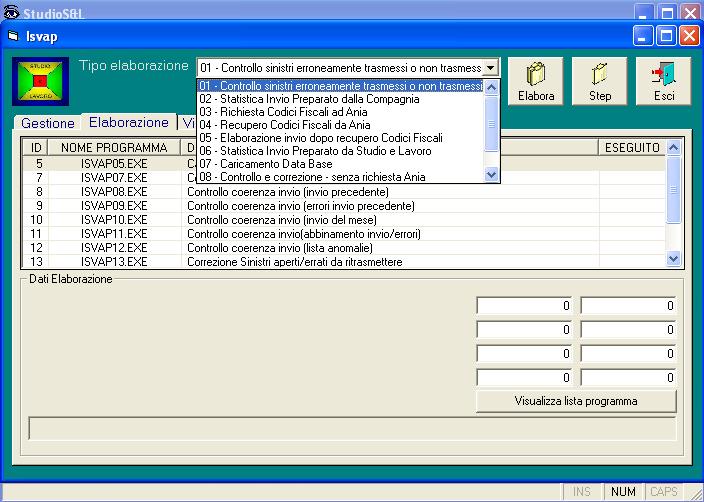Click the ID column header
The height and width of the screenshot is (502, 704).
pyautogui.click(x=35, y=148)
